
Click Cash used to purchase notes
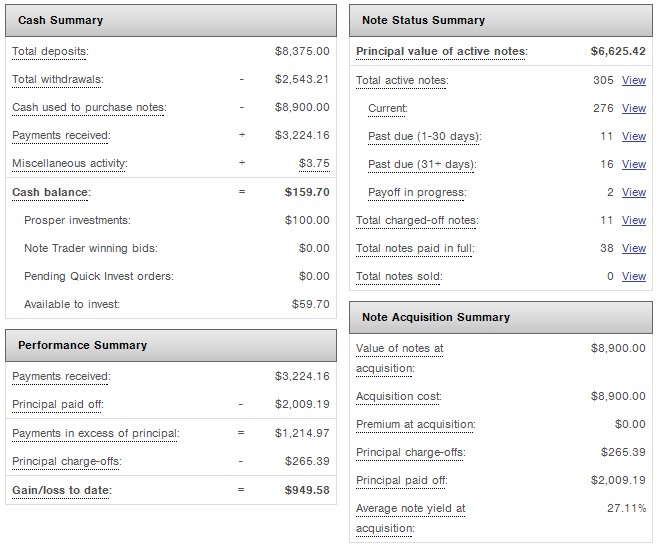pos(89,107)
